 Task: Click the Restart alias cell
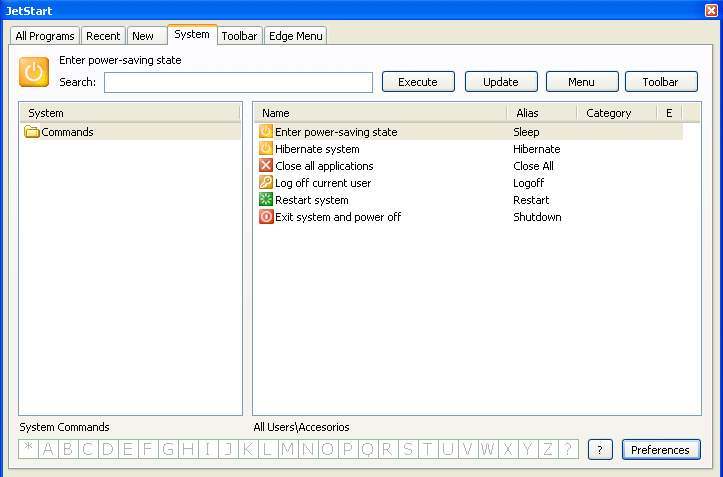click(x=531, y=200)
